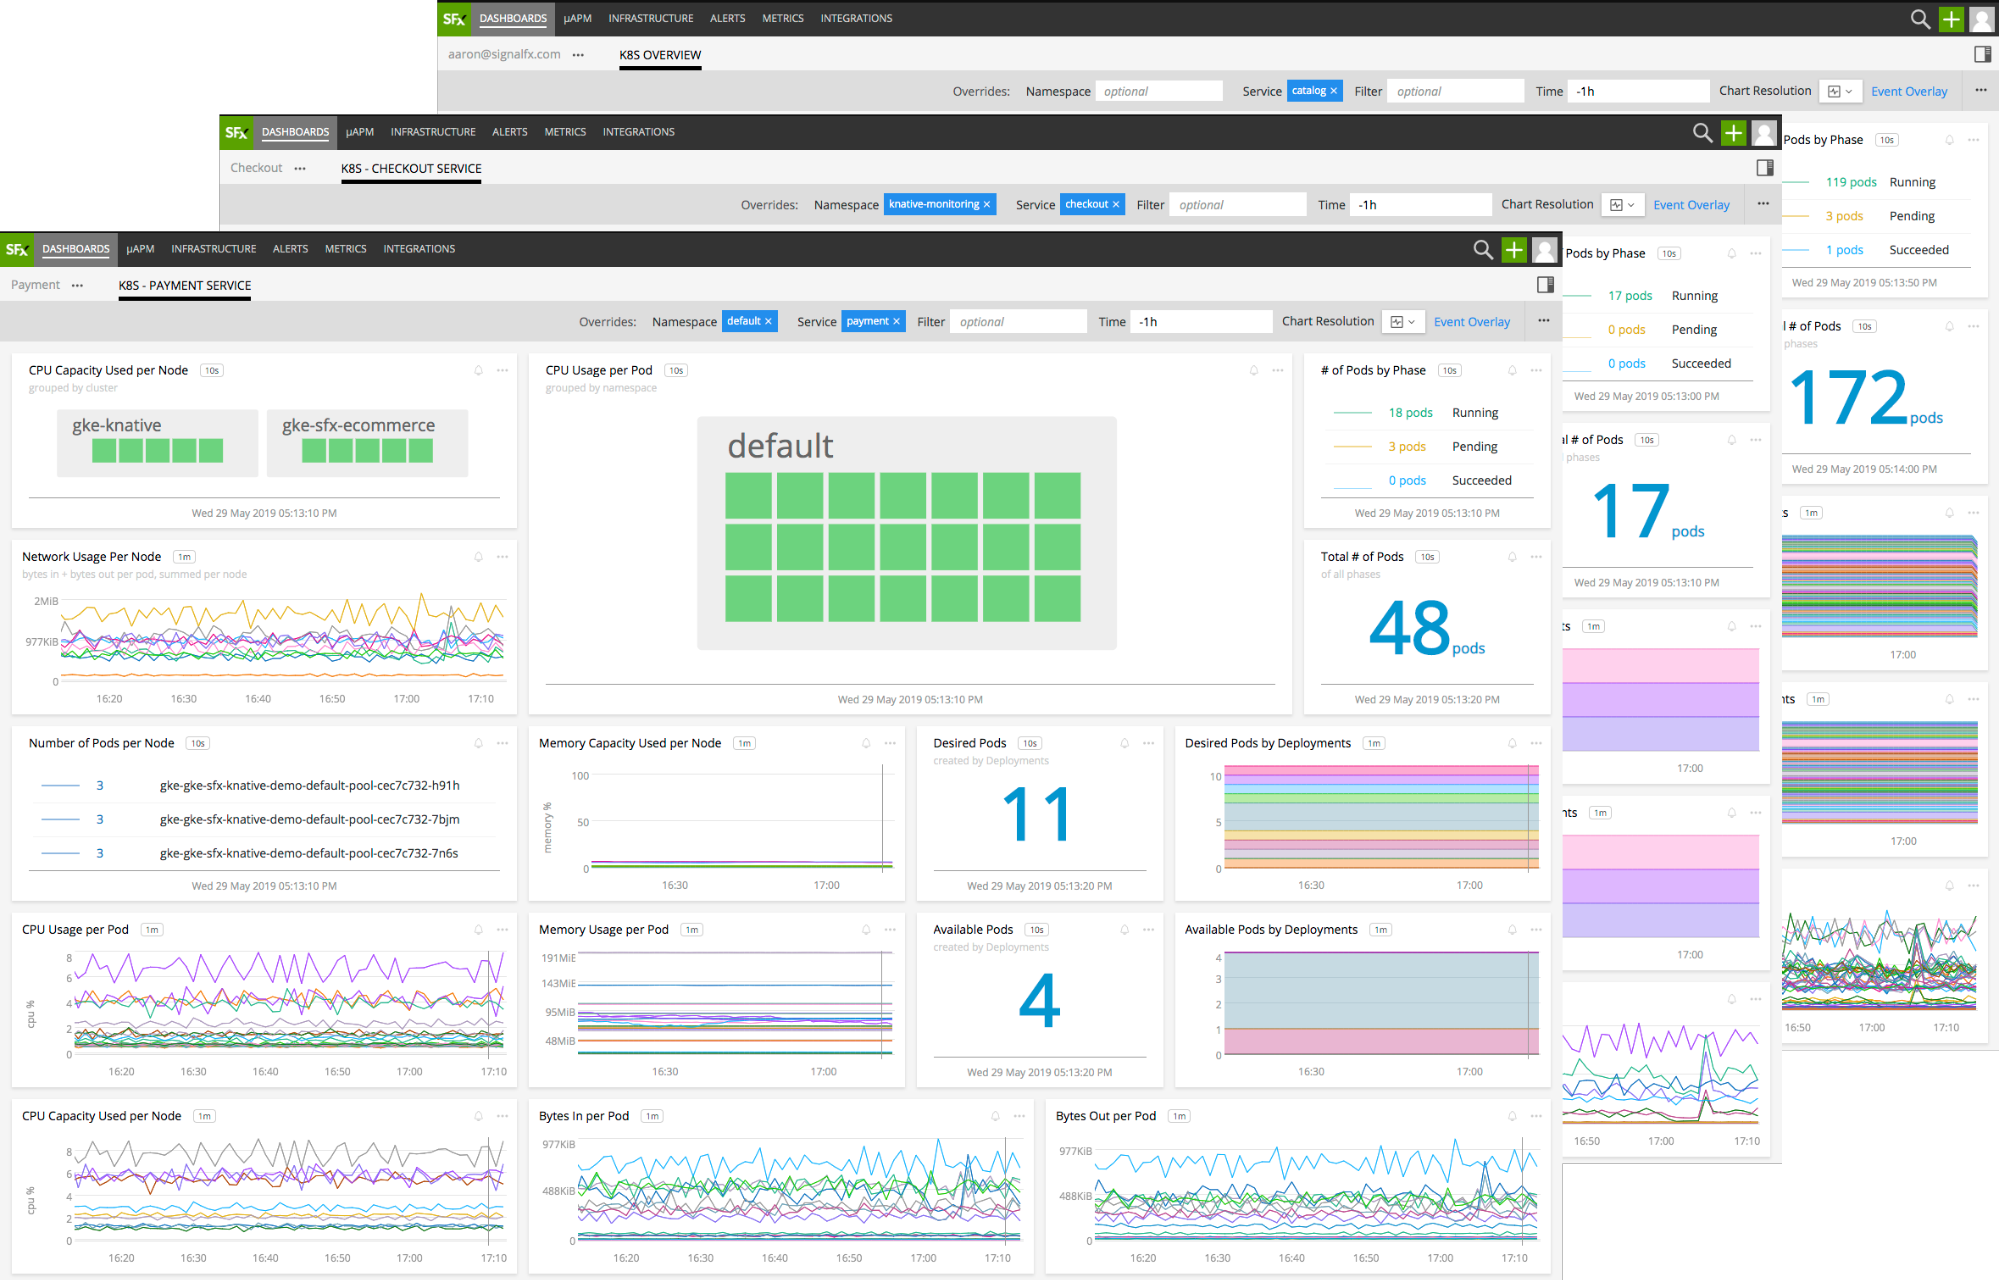This screenshot has width=1999, height=1281.
Task: Remove the knative-monitoring namespace tag
Action: click(986, 204)
